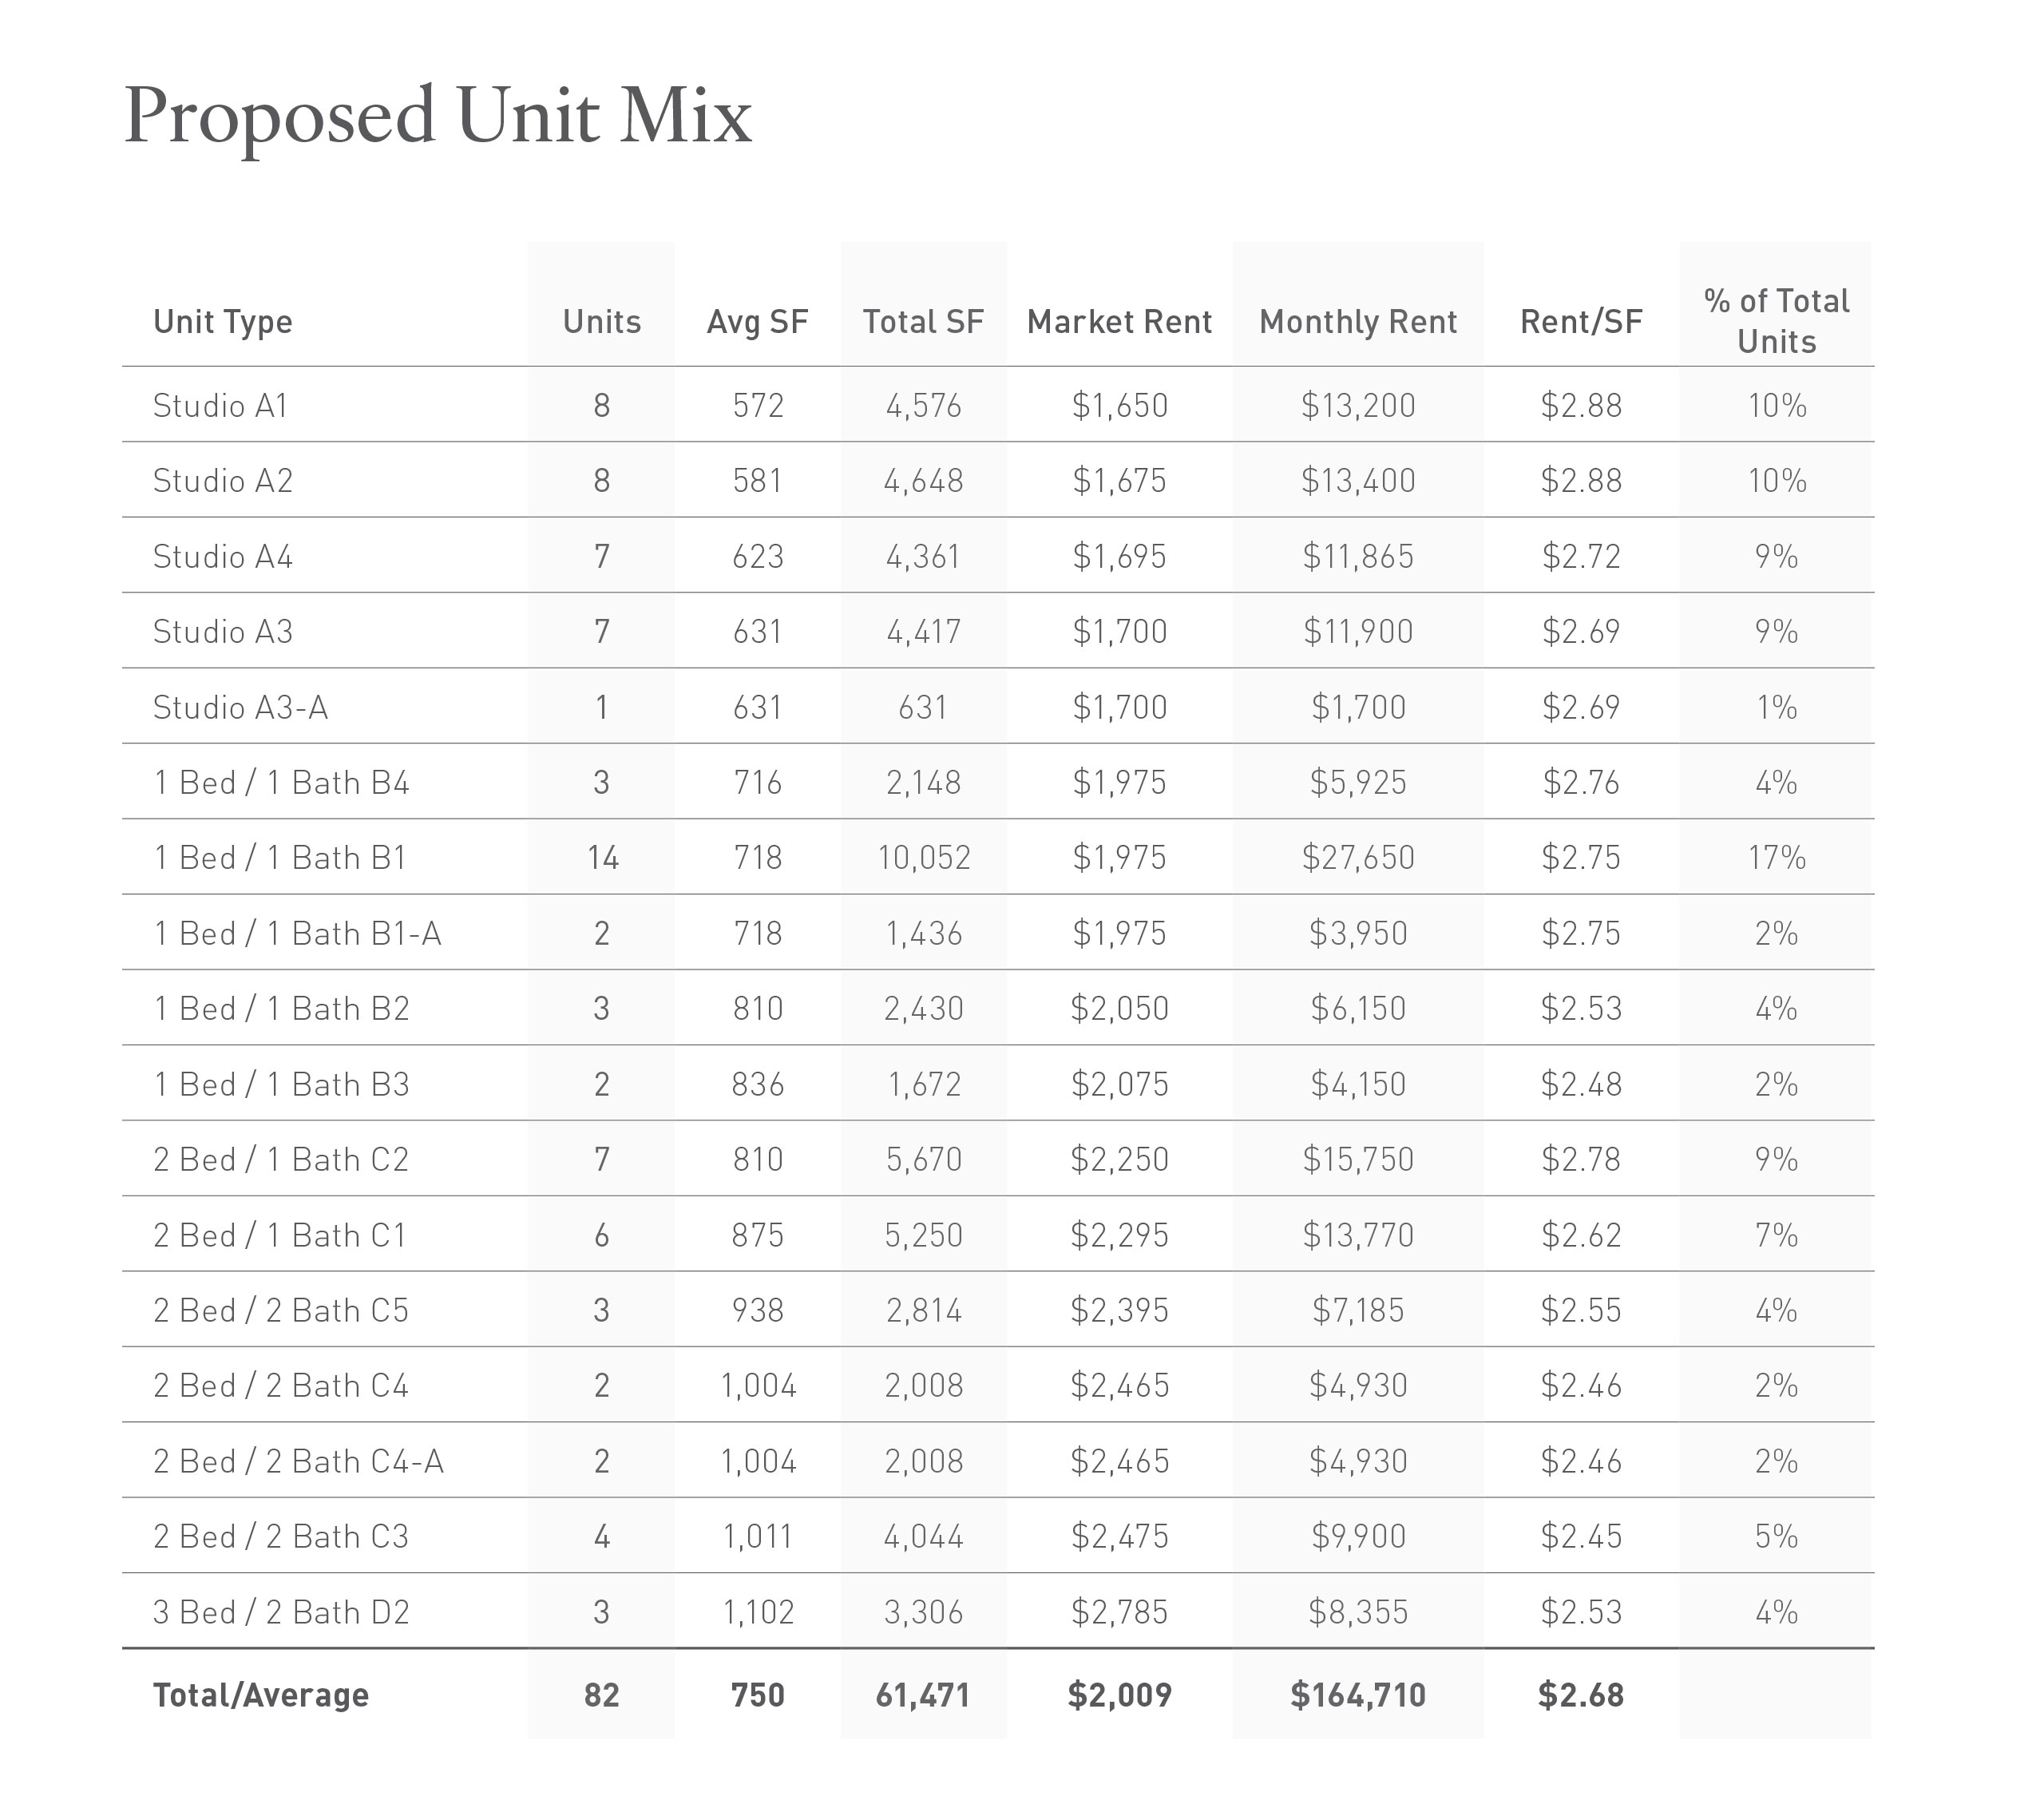This screenshot has height=1804, width=2044.
Task: Click the % of Total Units header
Action: pyautogui.click(x=1776, y=321)
